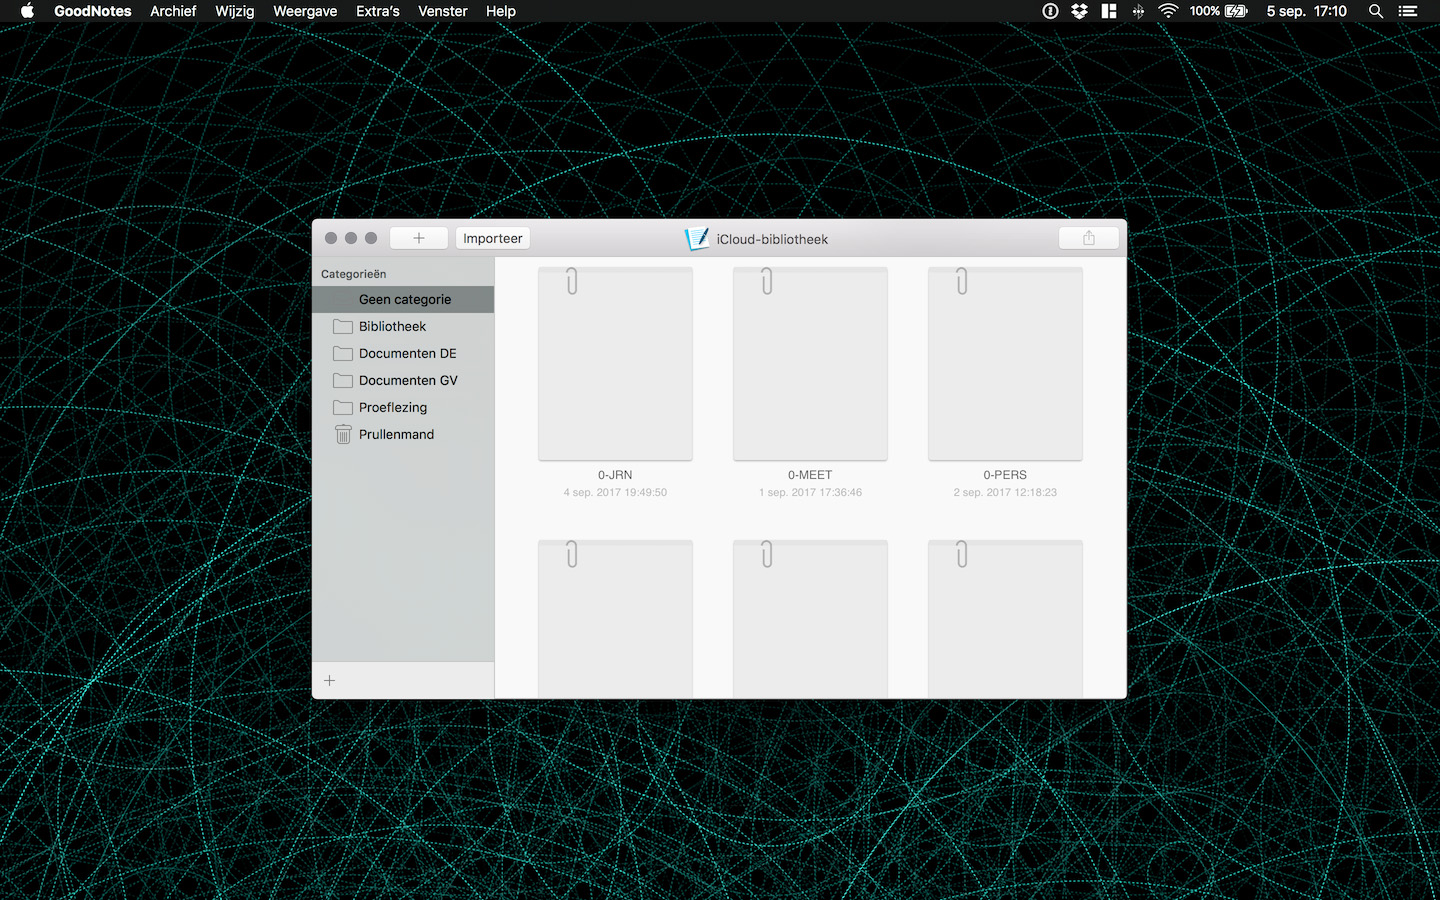Click the Wi-Fi status icon
This screenshot has height=900, width=1440.
[x=1168, y=11]
